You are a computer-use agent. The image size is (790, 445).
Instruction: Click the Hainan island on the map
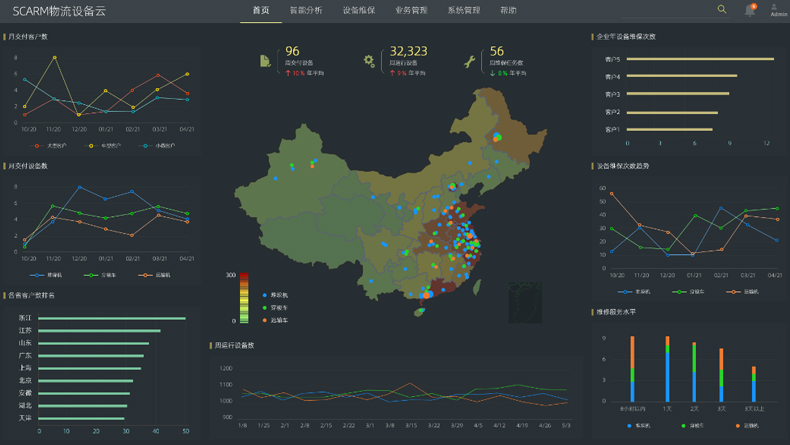[x=421, y=311]
